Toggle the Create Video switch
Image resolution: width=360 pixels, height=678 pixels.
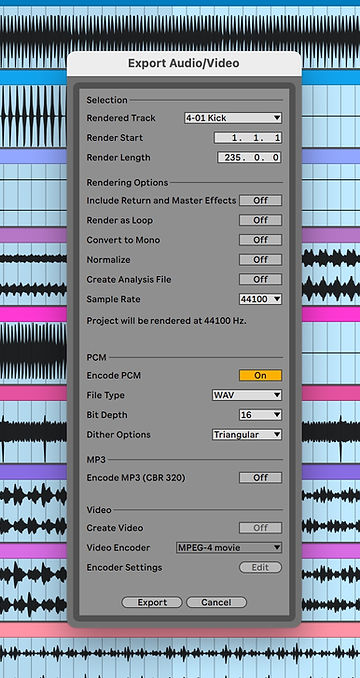pos(261,528)
